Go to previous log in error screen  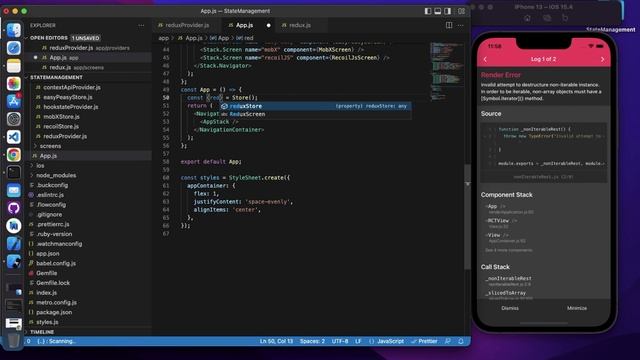[485, 59]
